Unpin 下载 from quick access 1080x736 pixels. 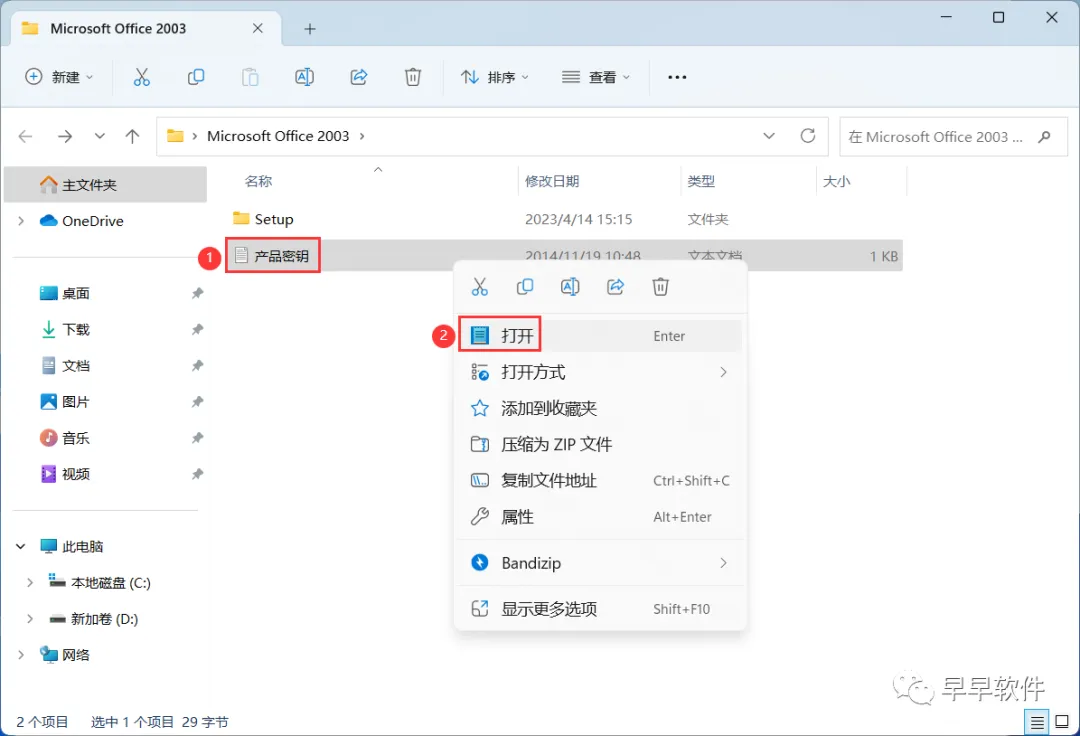(x=198, y=329)
